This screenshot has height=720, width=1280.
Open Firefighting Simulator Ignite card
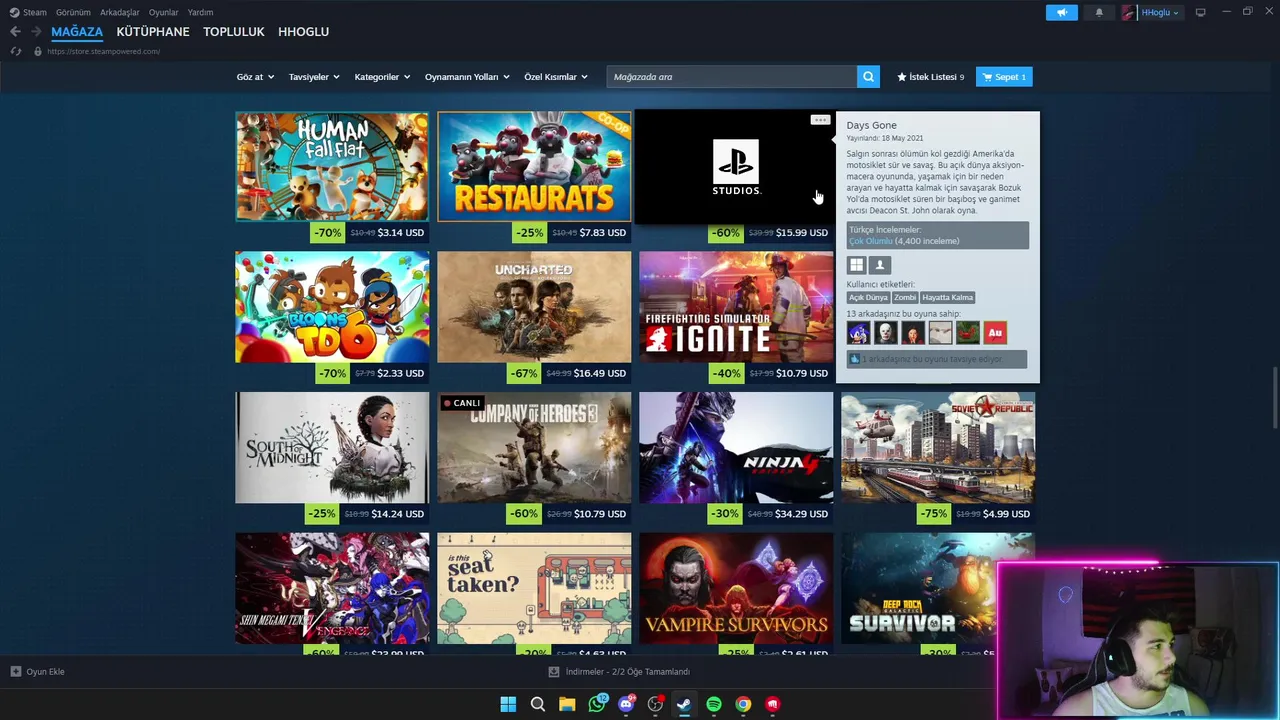coord(736,306)
